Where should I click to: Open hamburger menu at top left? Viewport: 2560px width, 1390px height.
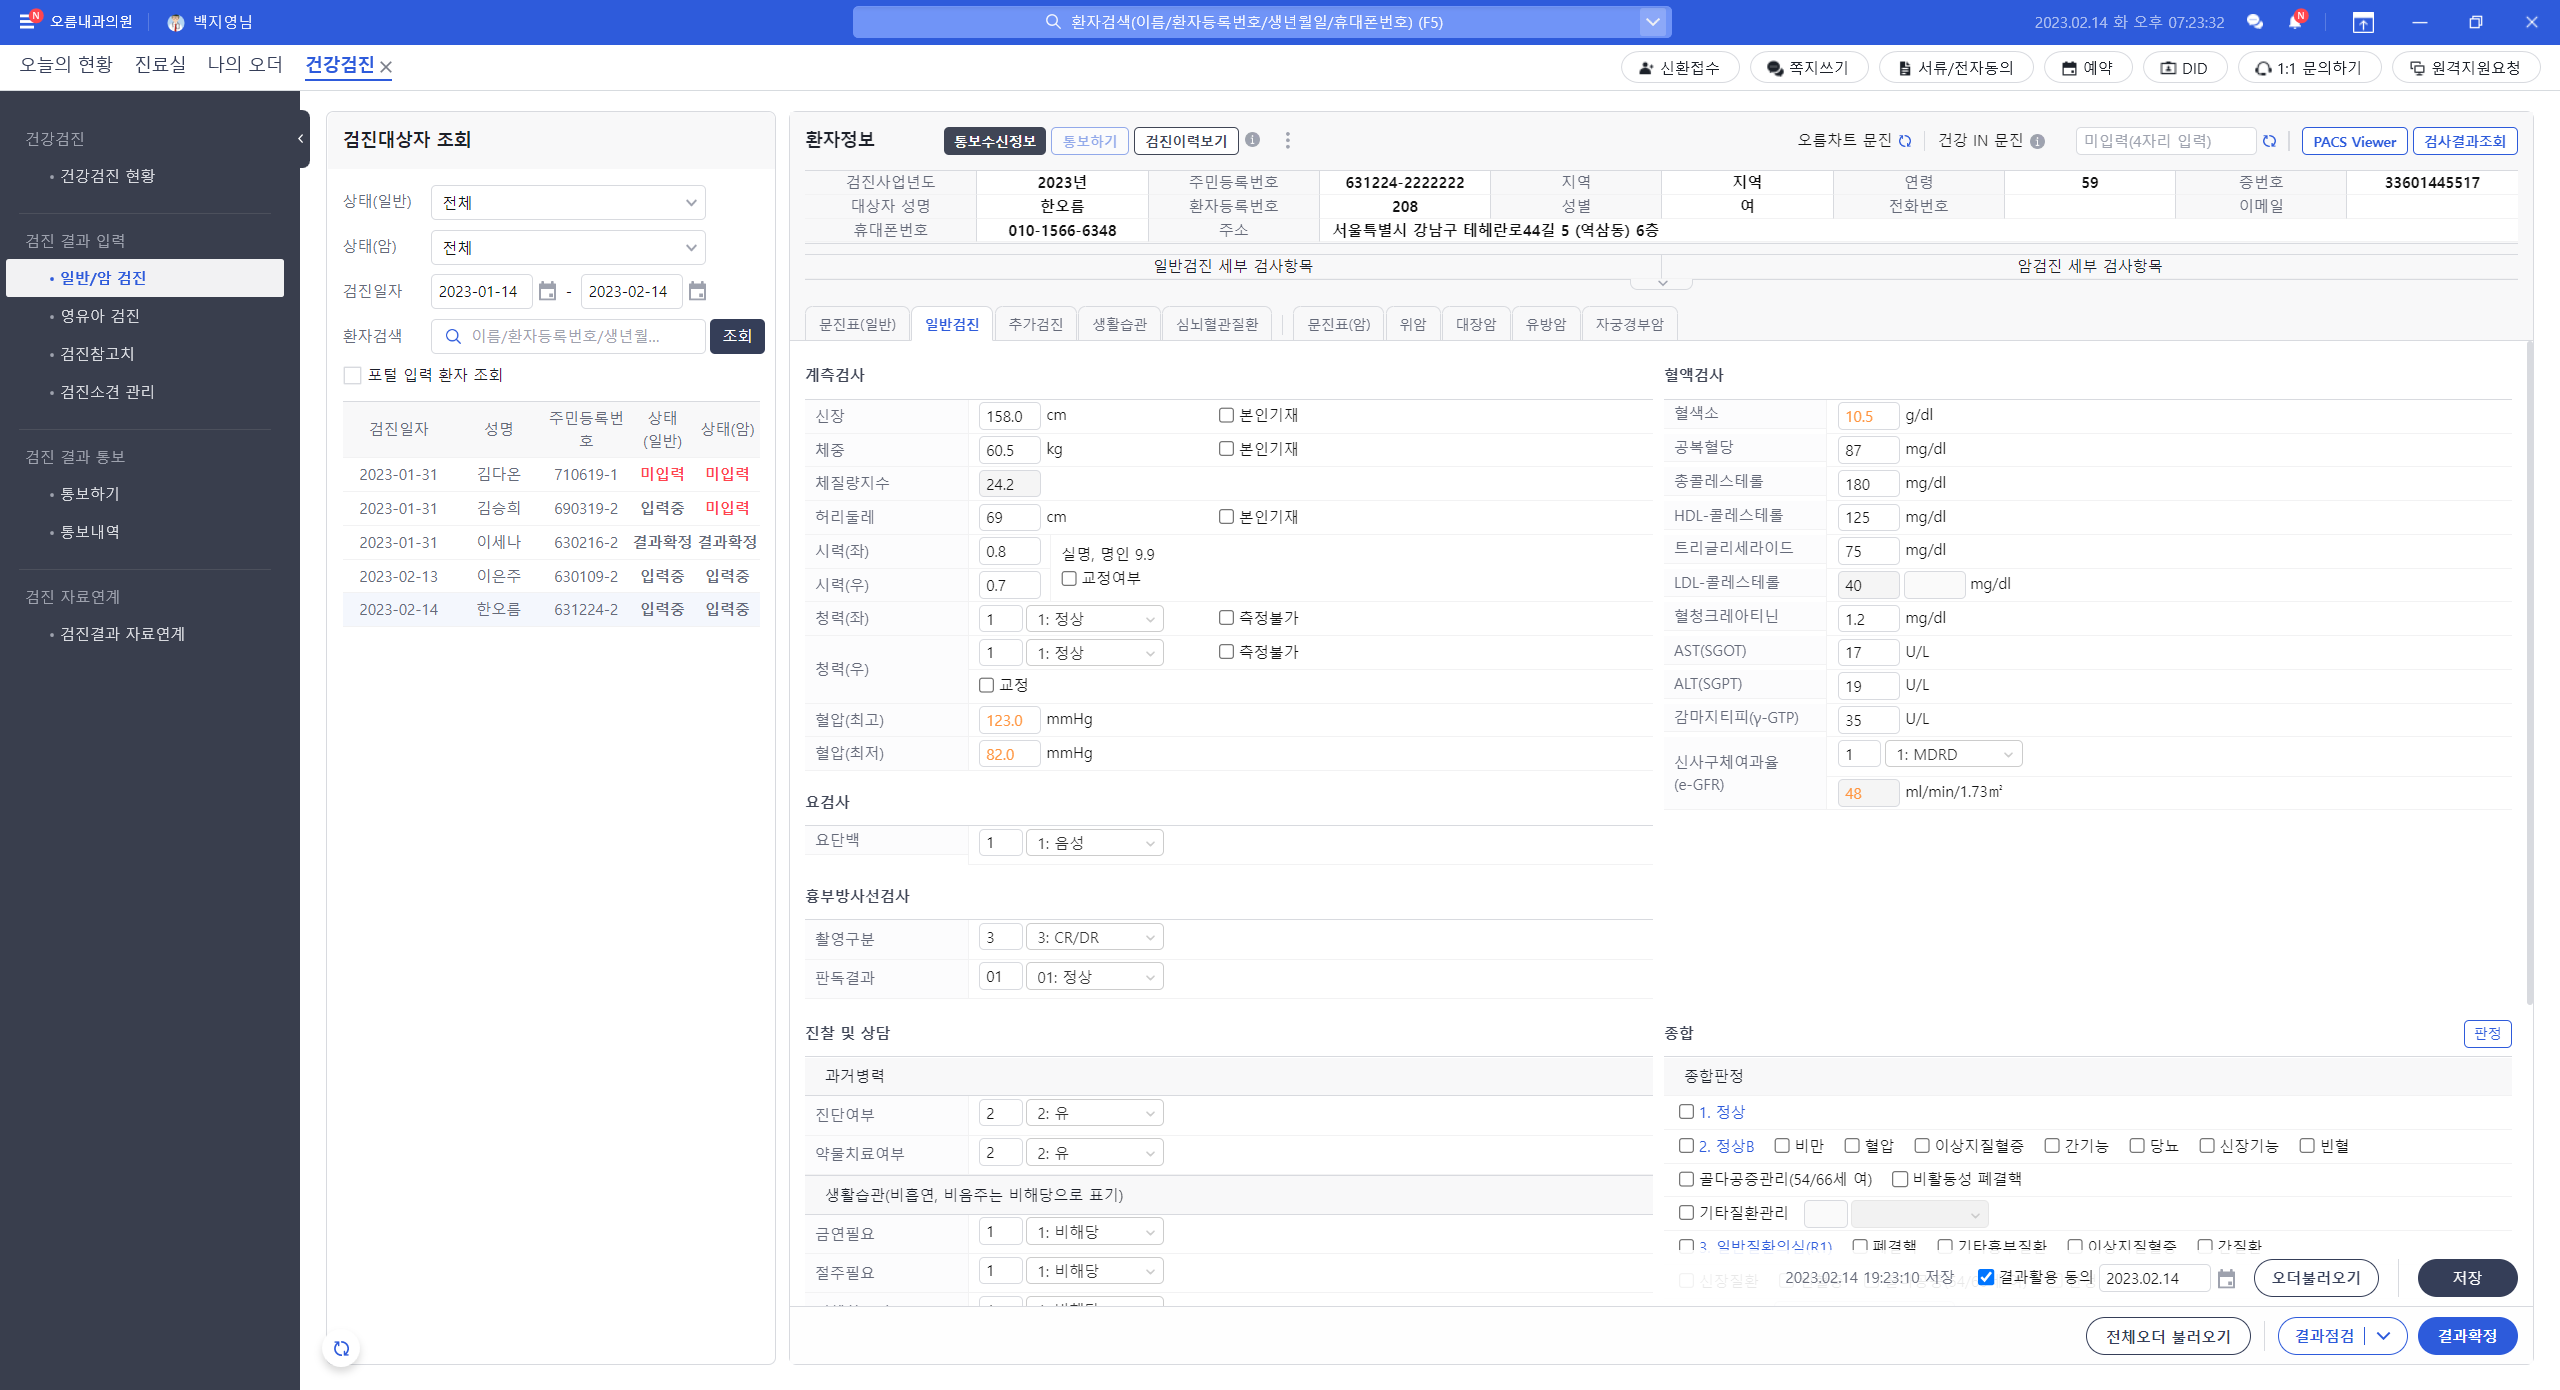point(27,21)
